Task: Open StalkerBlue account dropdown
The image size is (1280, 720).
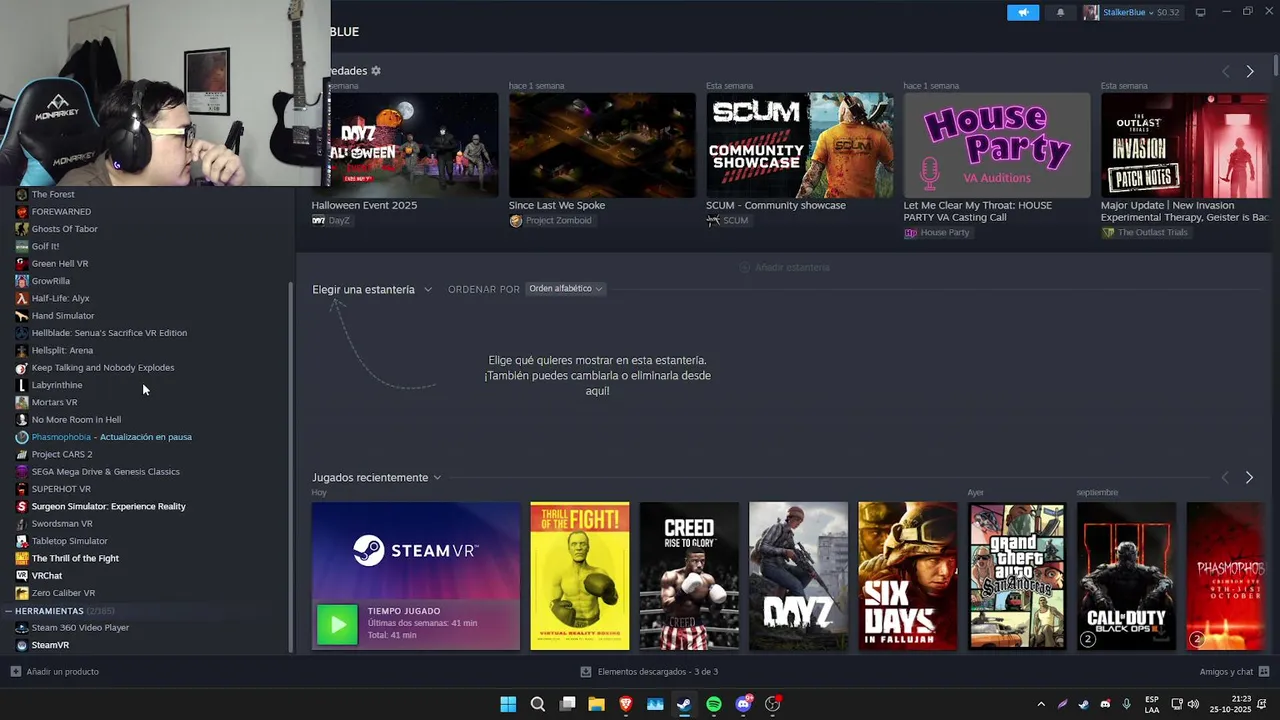Action: click(1132, 12)
